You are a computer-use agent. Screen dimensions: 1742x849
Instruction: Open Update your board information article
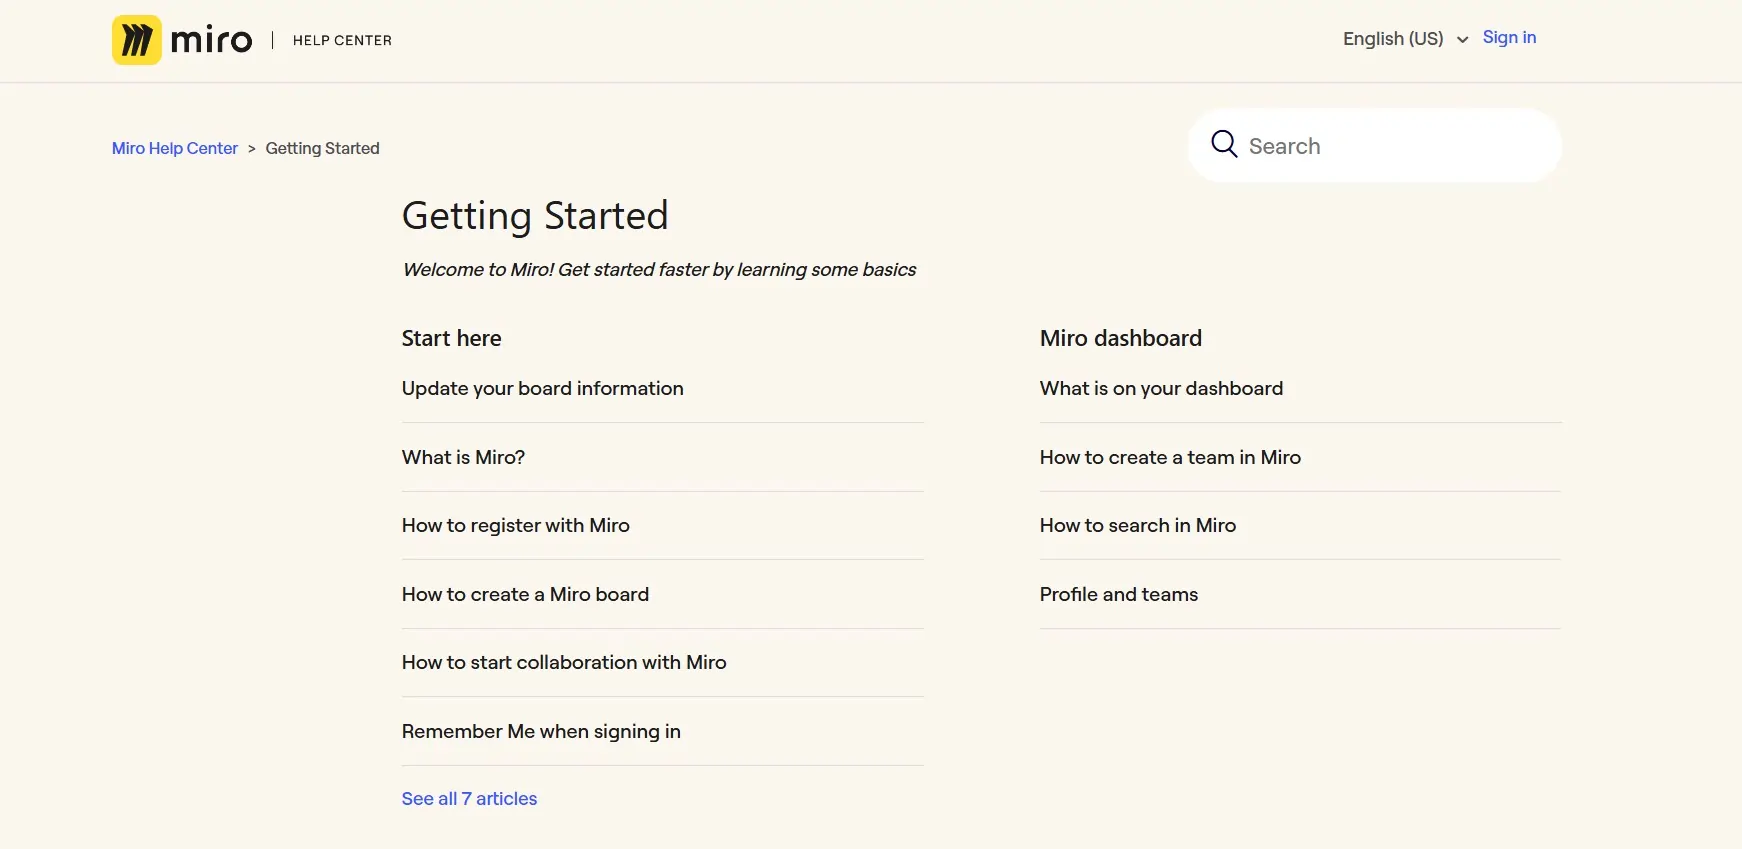coord(543,388)
